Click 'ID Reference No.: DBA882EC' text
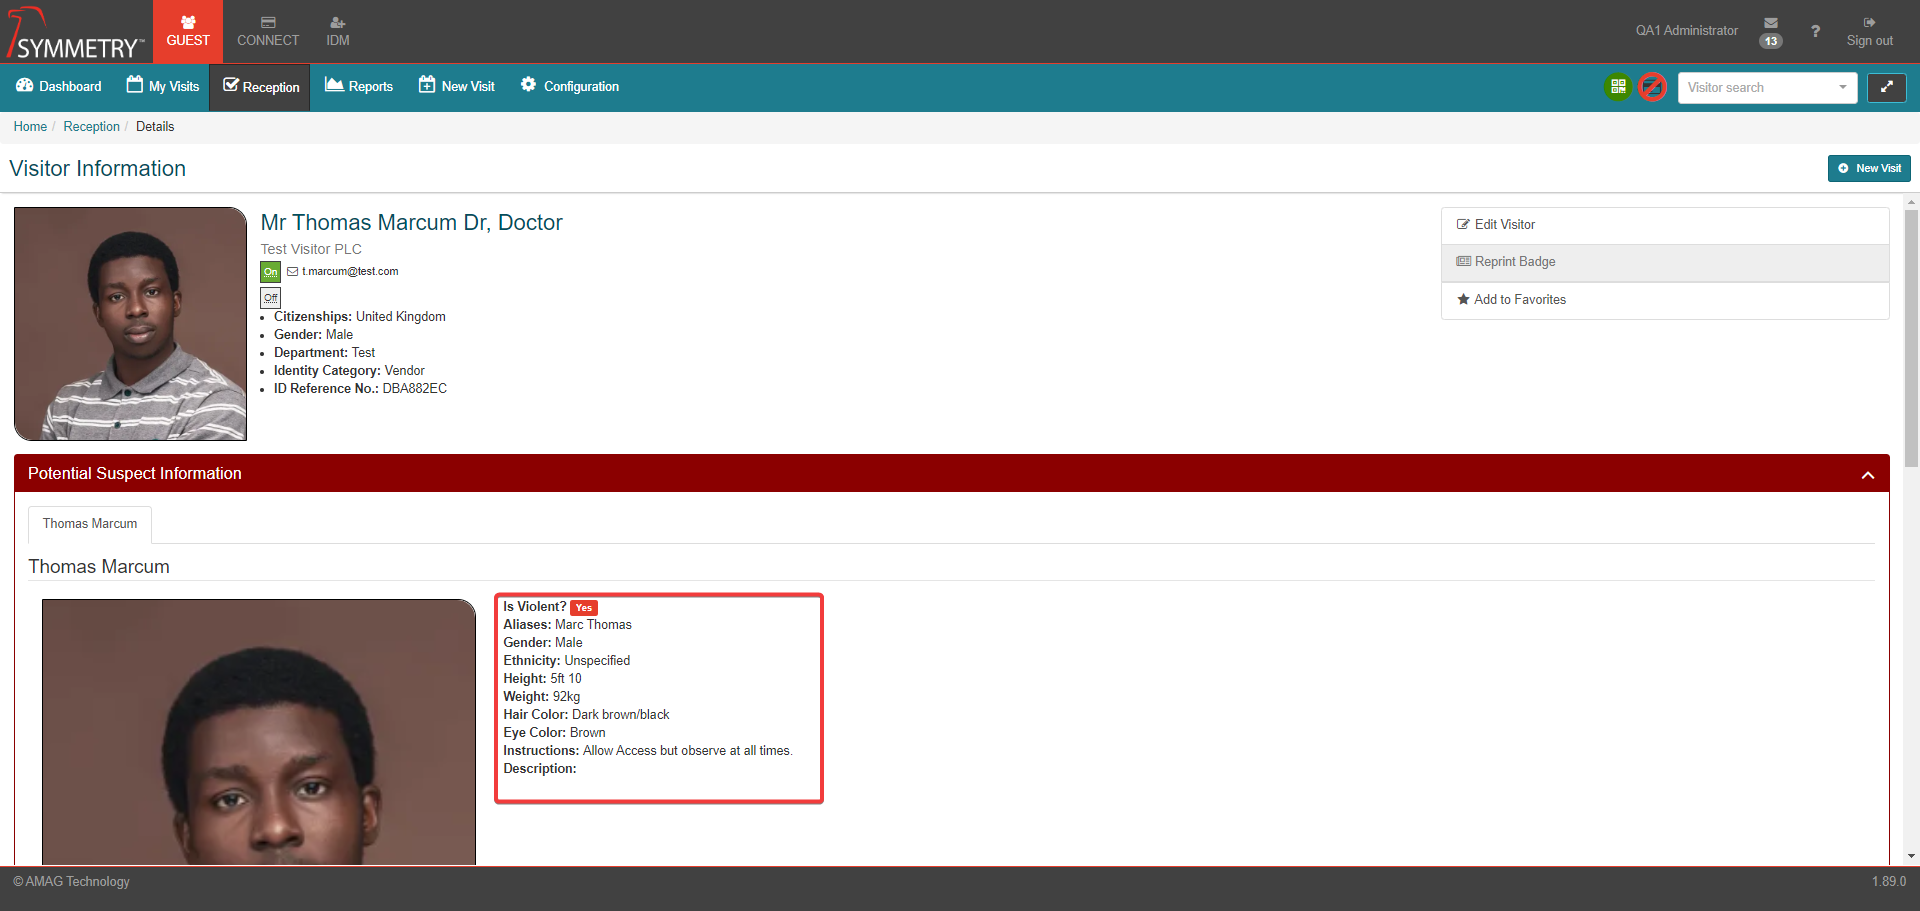1920x911 pixels. pyautogui.click(x=360, y=389)
